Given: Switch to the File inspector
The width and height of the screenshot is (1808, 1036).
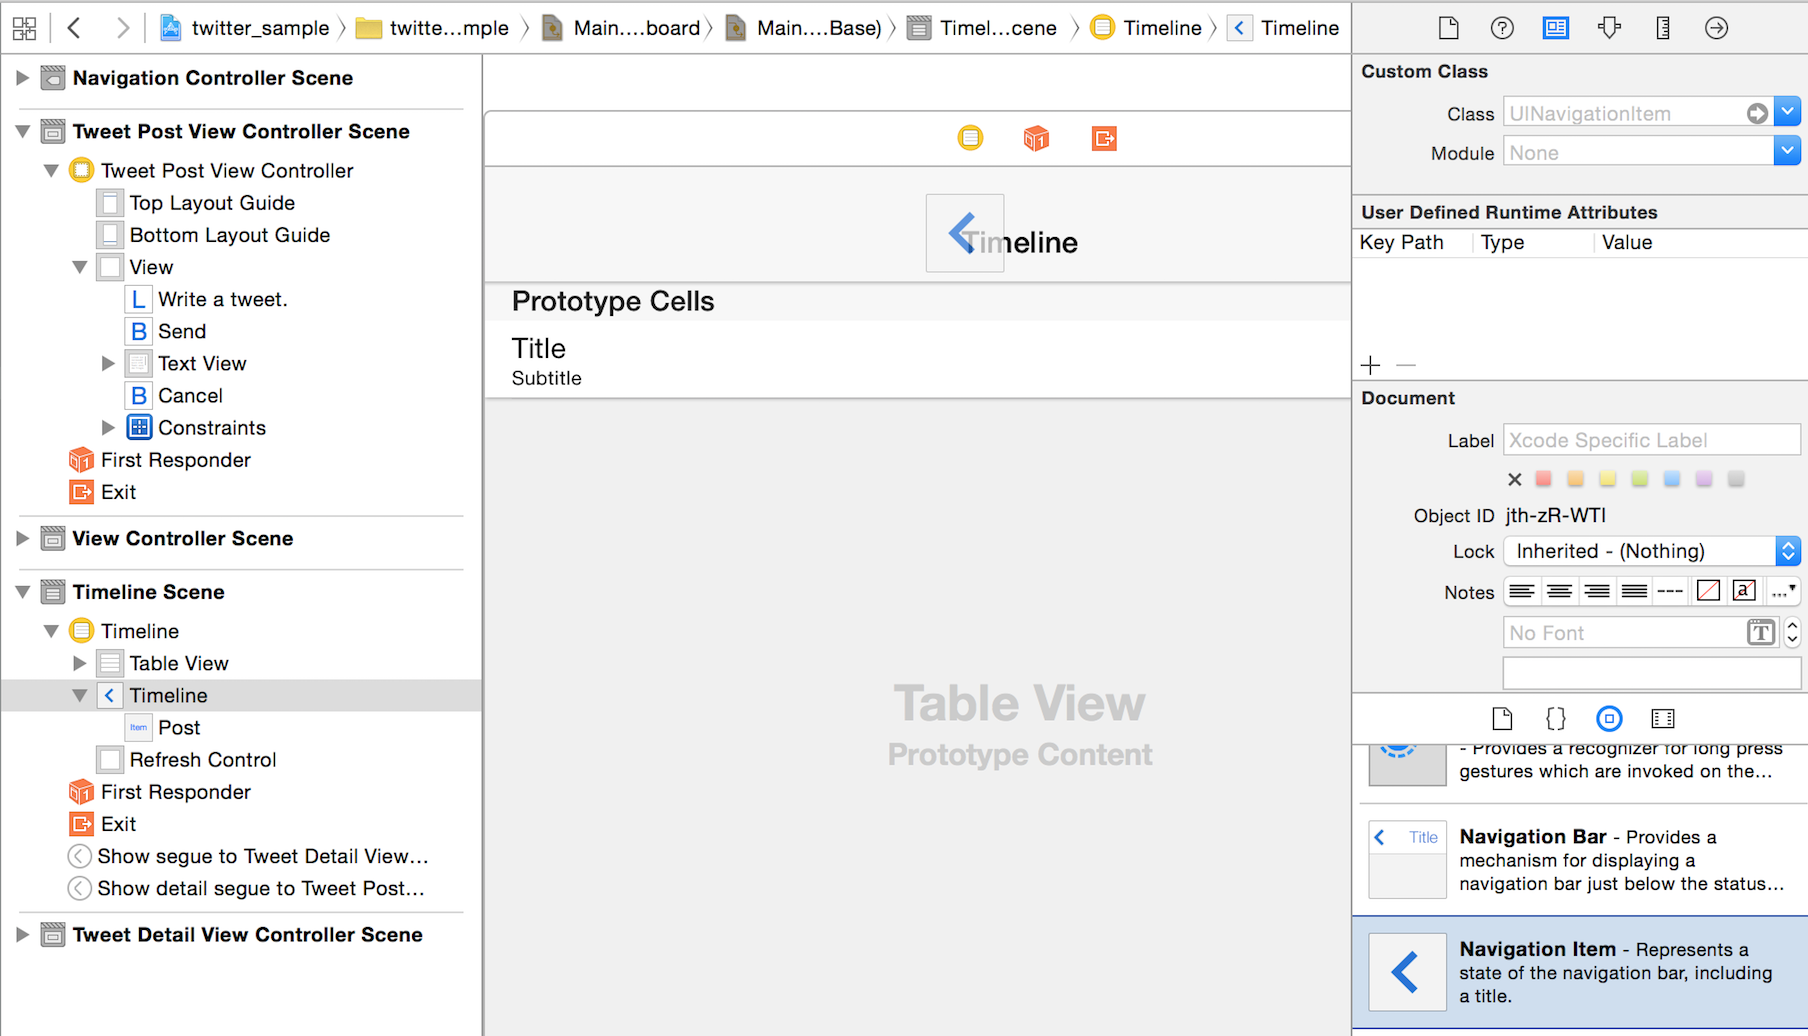Looking at the screenshot, I should 1448,28.
